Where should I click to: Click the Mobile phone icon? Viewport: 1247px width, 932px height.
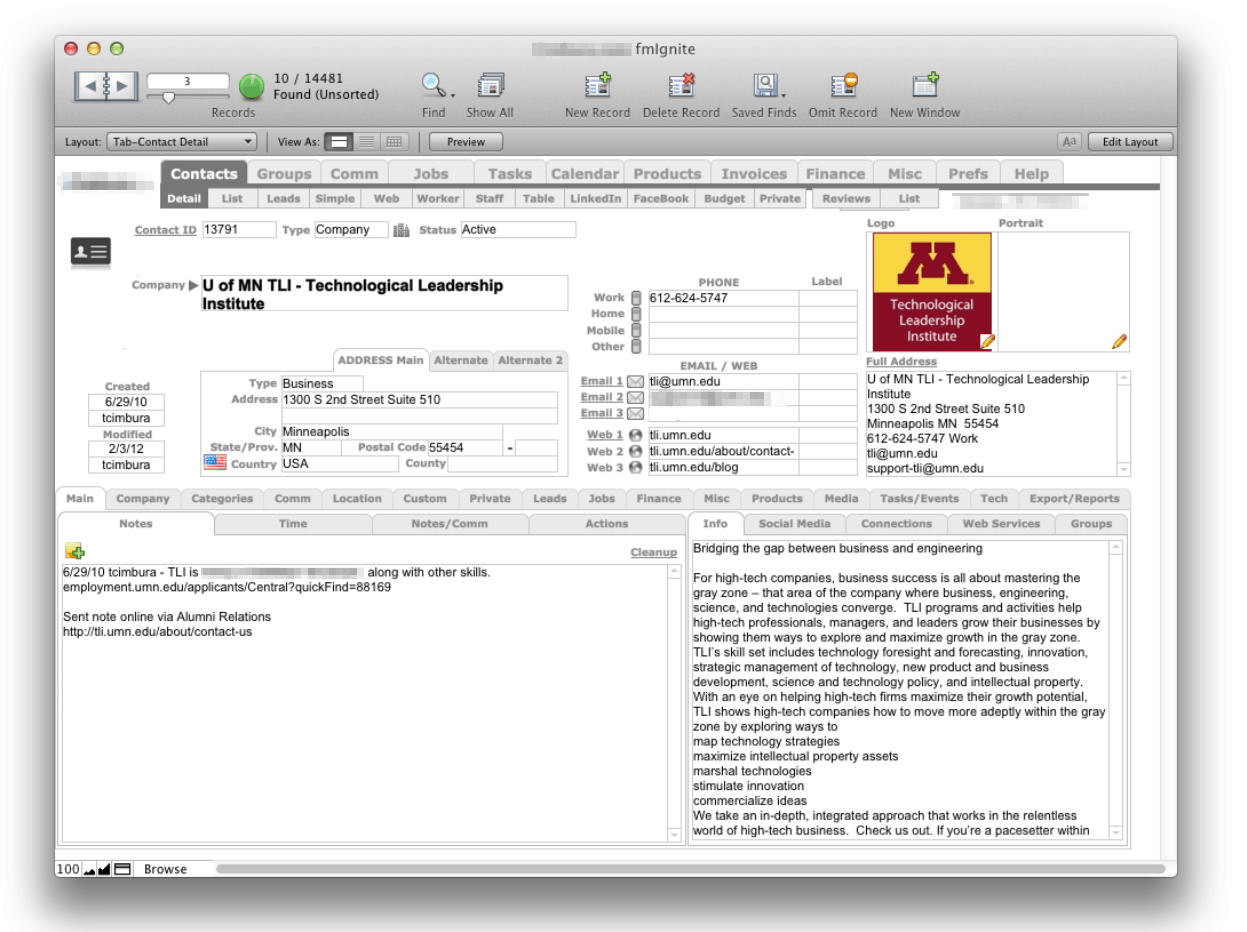[x=635, y=330]
